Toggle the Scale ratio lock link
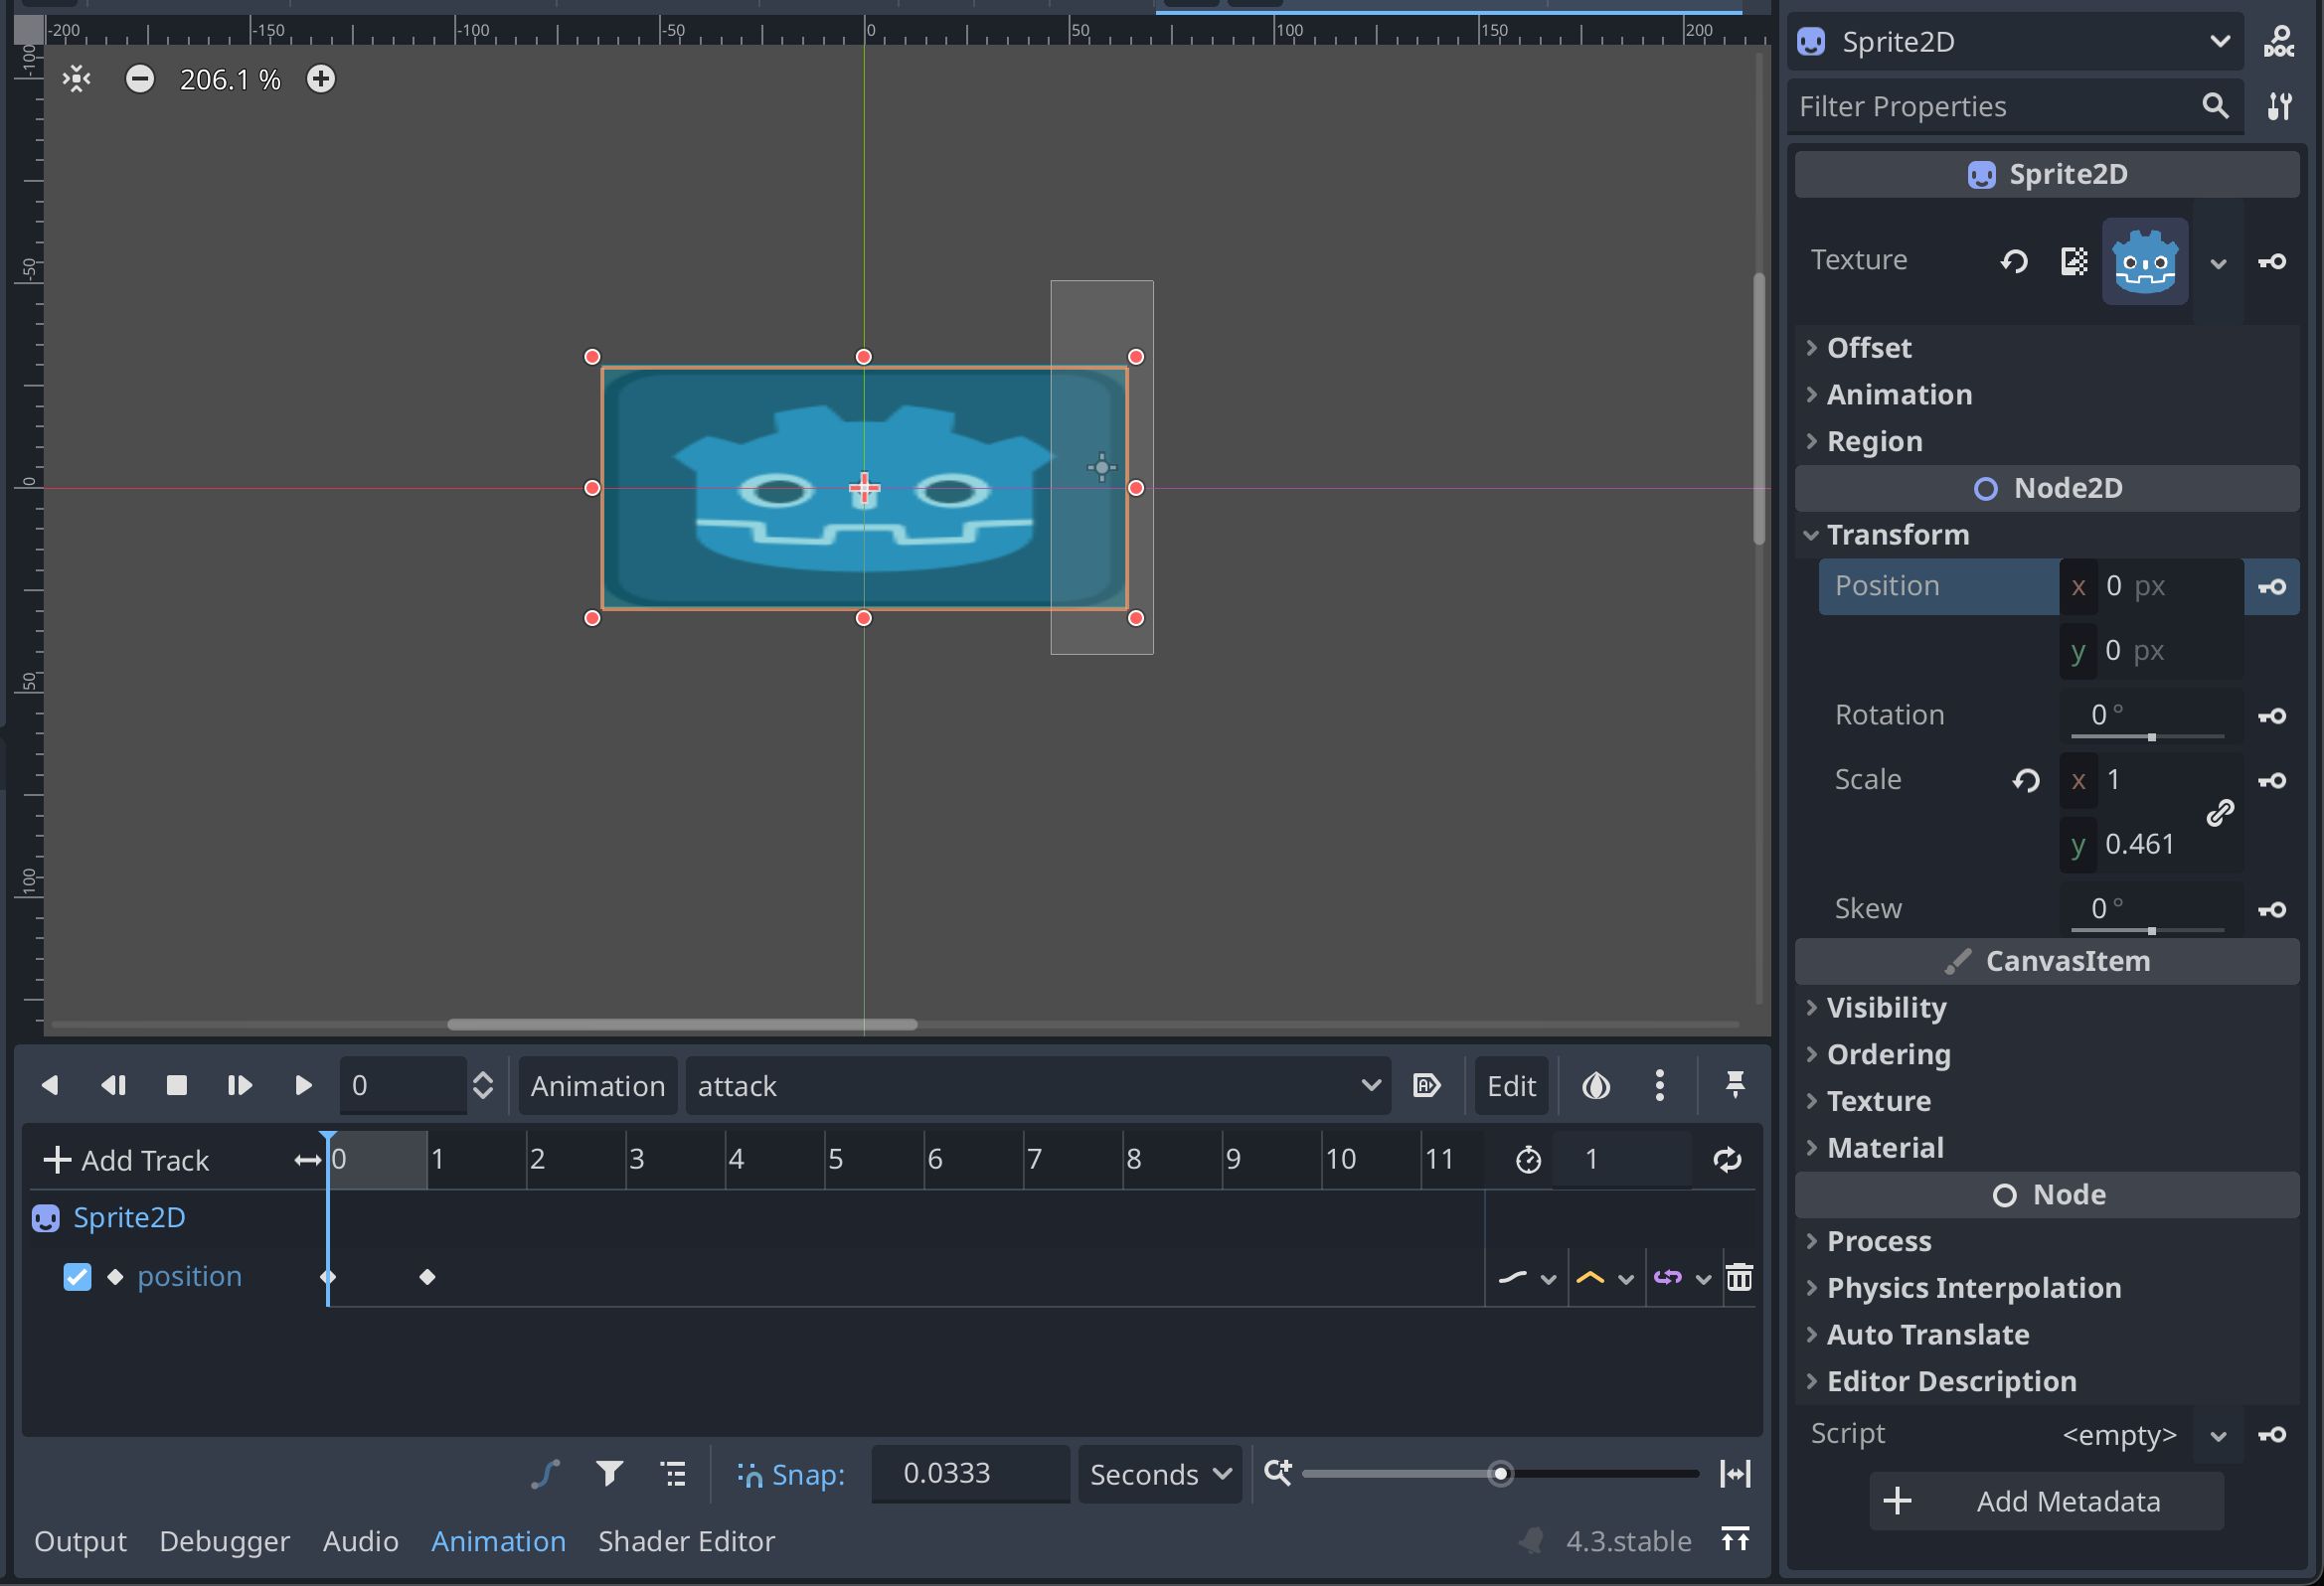The height and width of the screenshot is (1586, 2324). coord(2219,812)
